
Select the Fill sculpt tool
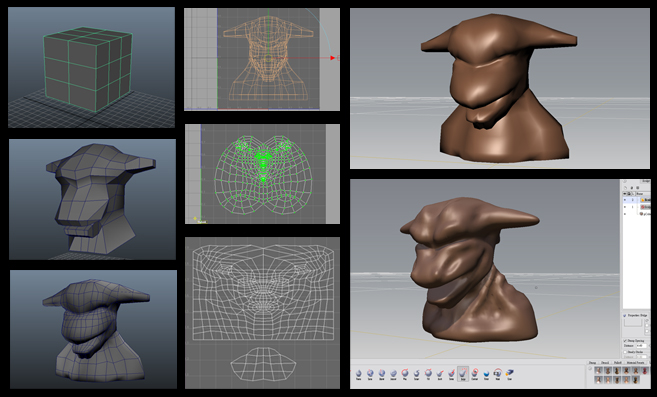click(x=428, y=373)
